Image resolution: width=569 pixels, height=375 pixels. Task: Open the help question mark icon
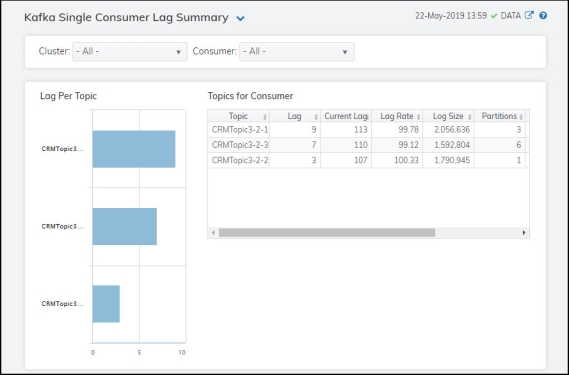point(543,16)
